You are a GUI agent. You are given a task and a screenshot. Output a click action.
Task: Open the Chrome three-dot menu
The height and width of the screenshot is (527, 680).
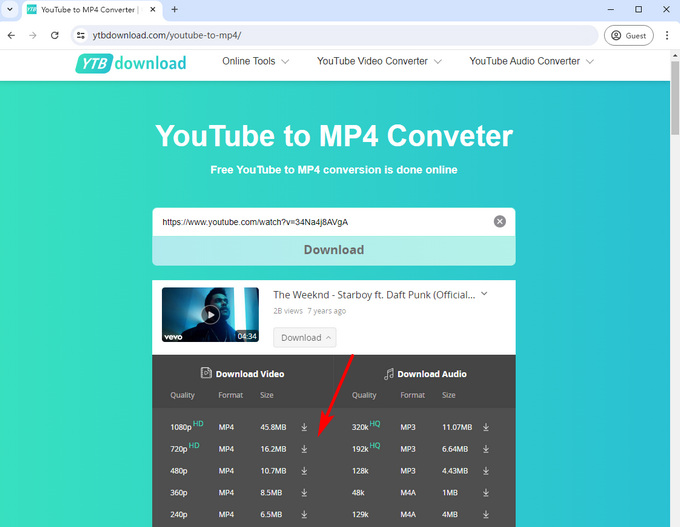tap(667, 35)
